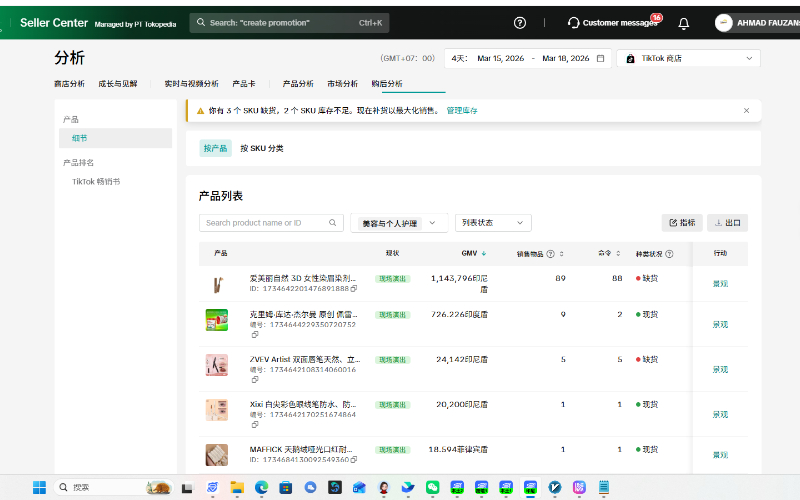This screenshot has height=500, width=800.
Task: Copy product ID 1734644229350720752
Action: click(x=255, y=335)
